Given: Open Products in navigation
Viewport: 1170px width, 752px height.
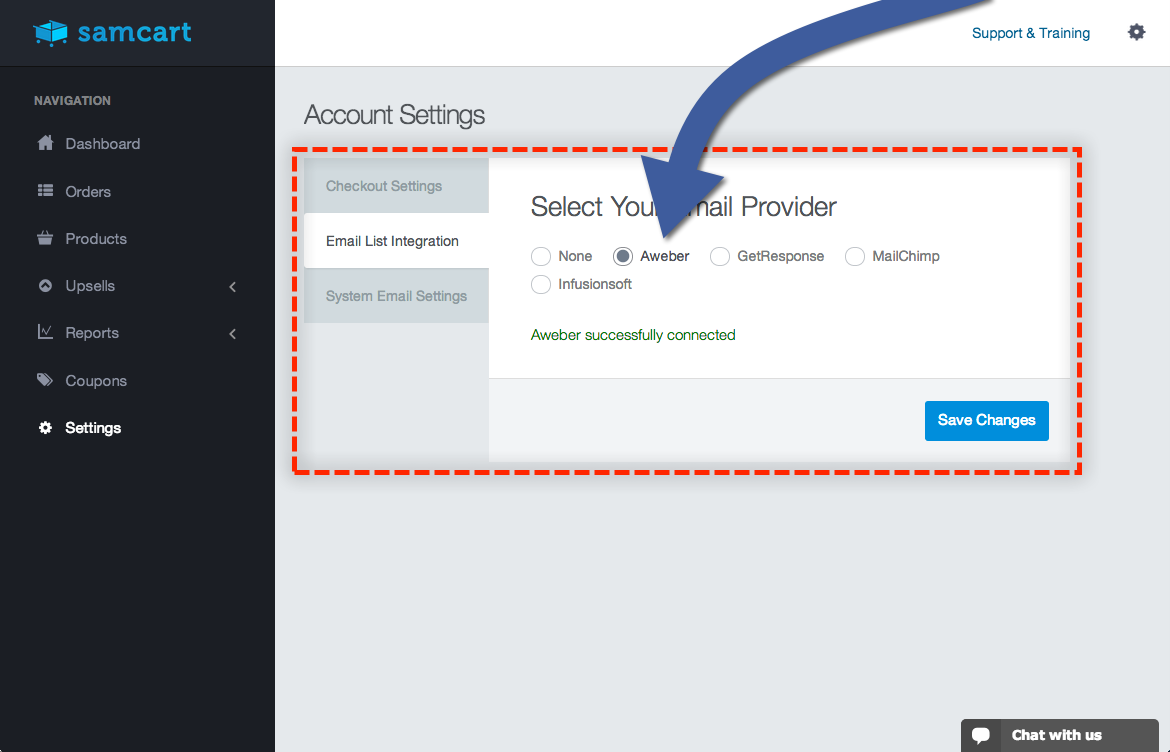Looking at the screenshot, I should tap(96, 239).
